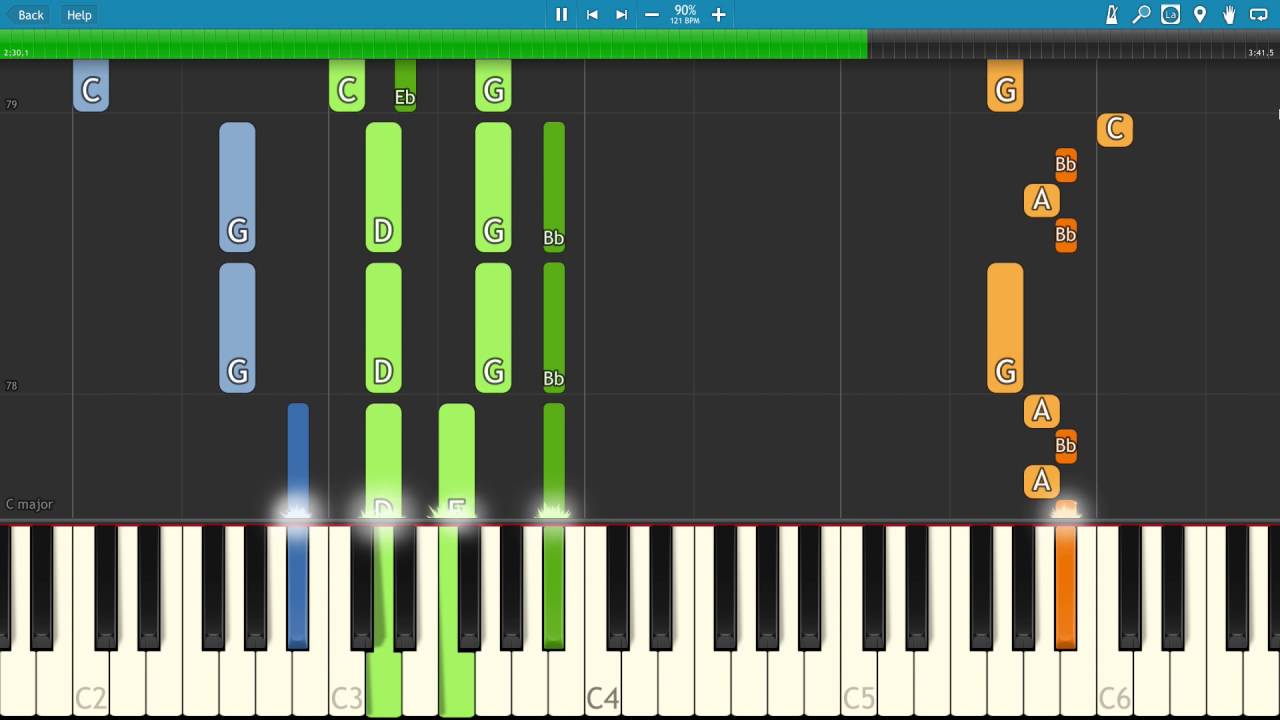Toggle the loop section icon
The image size is (1280, 720).
click(1259, 14)
